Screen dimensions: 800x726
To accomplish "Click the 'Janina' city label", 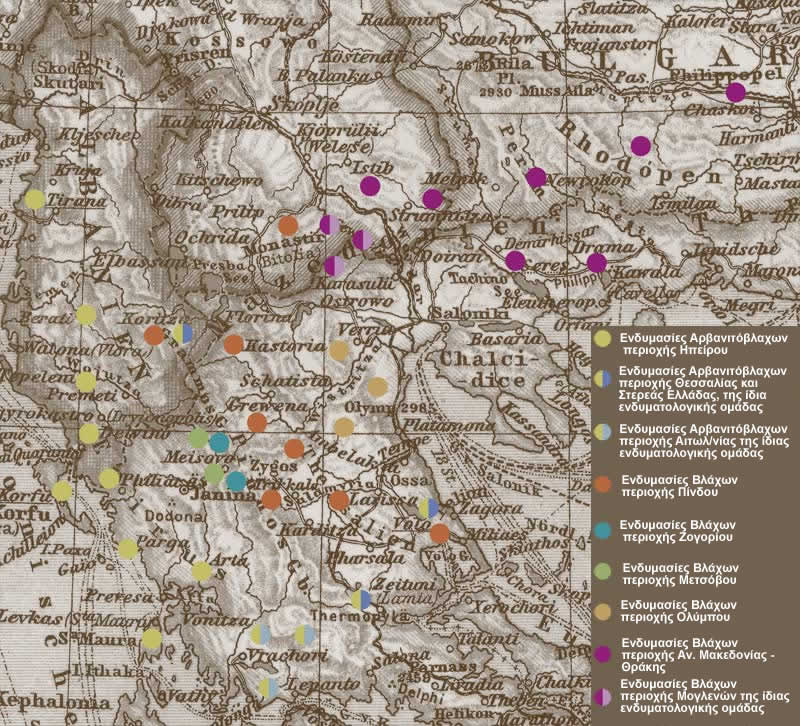I will [222, 495].
